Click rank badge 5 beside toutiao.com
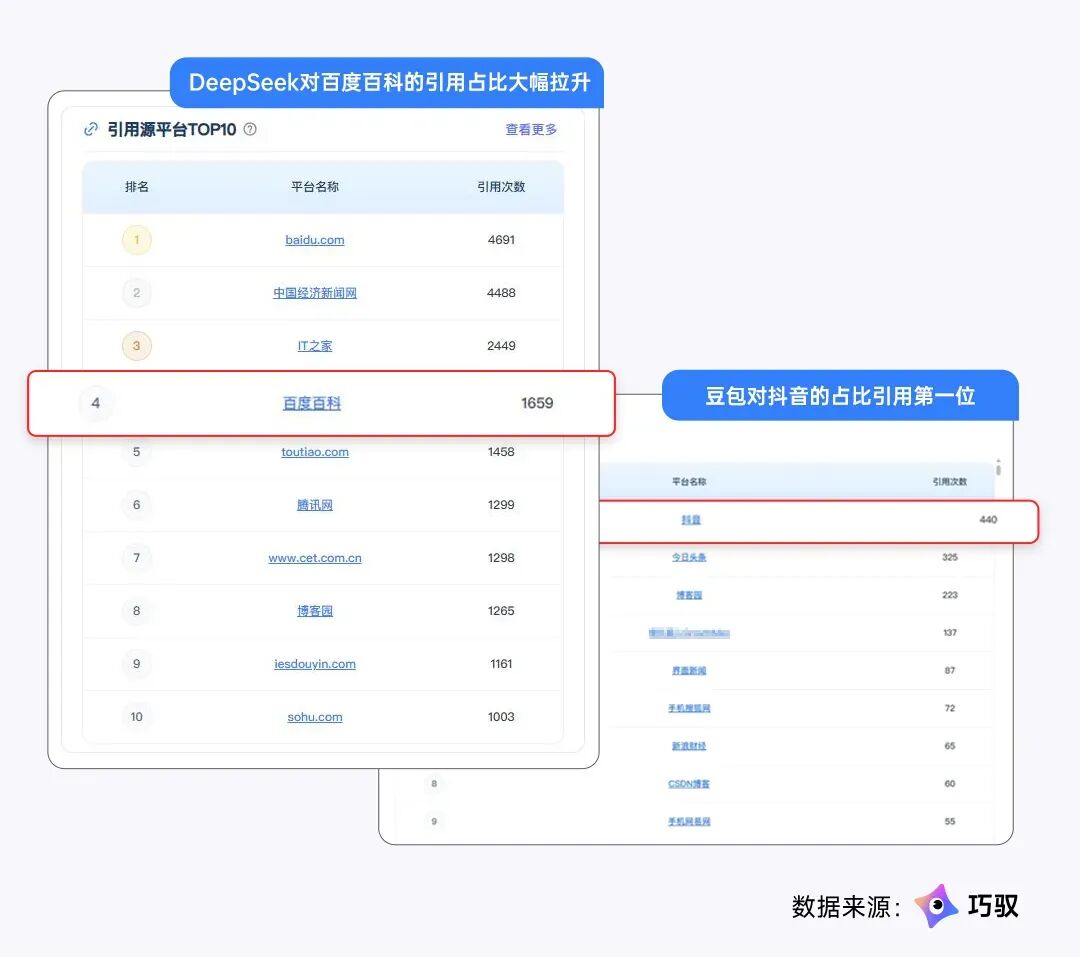The height and width of the screenshot is (957, 1080). point(136,452)
